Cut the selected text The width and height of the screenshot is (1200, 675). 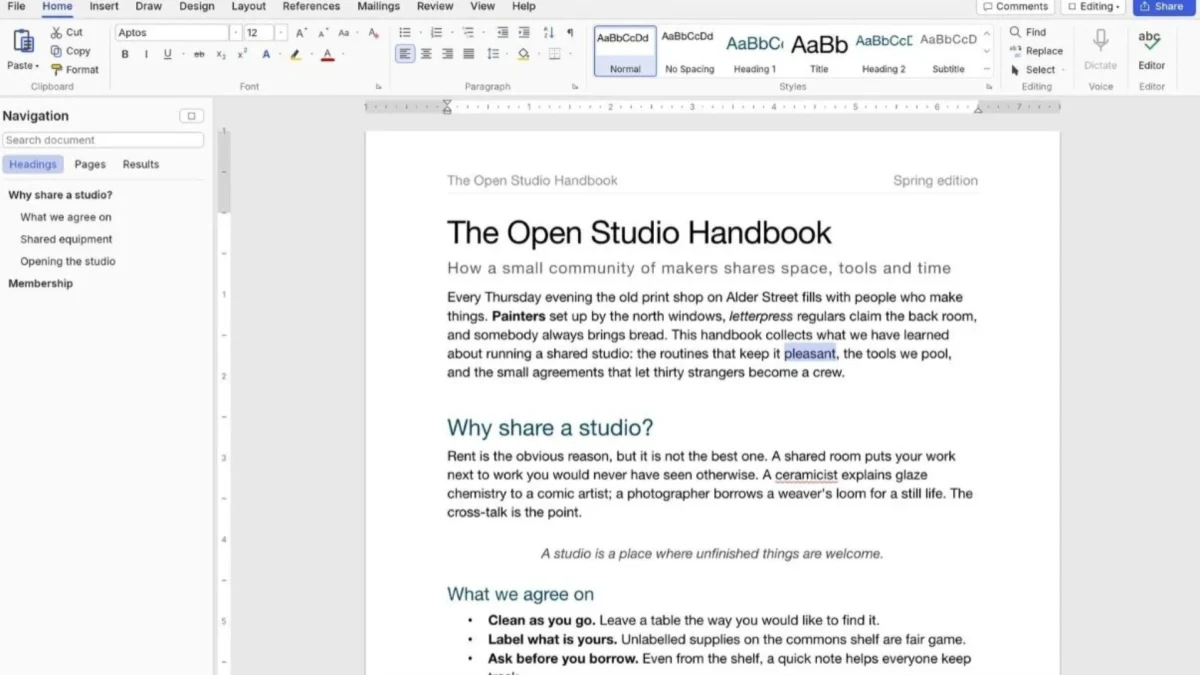67,33
